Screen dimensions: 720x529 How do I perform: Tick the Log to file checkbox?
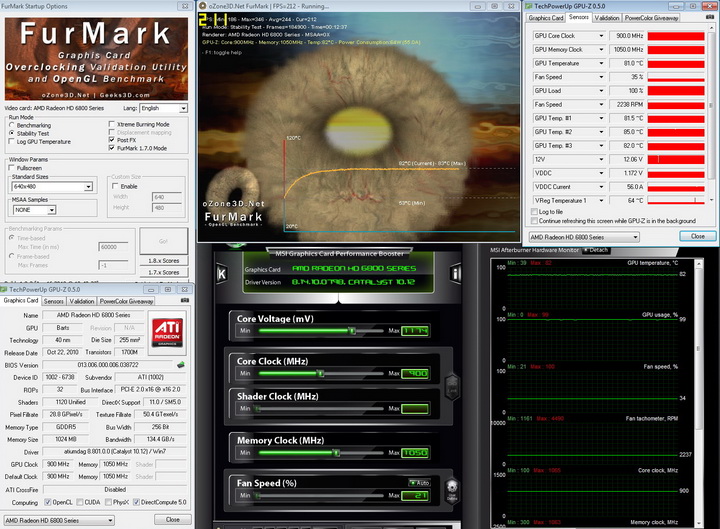(536, 212)
